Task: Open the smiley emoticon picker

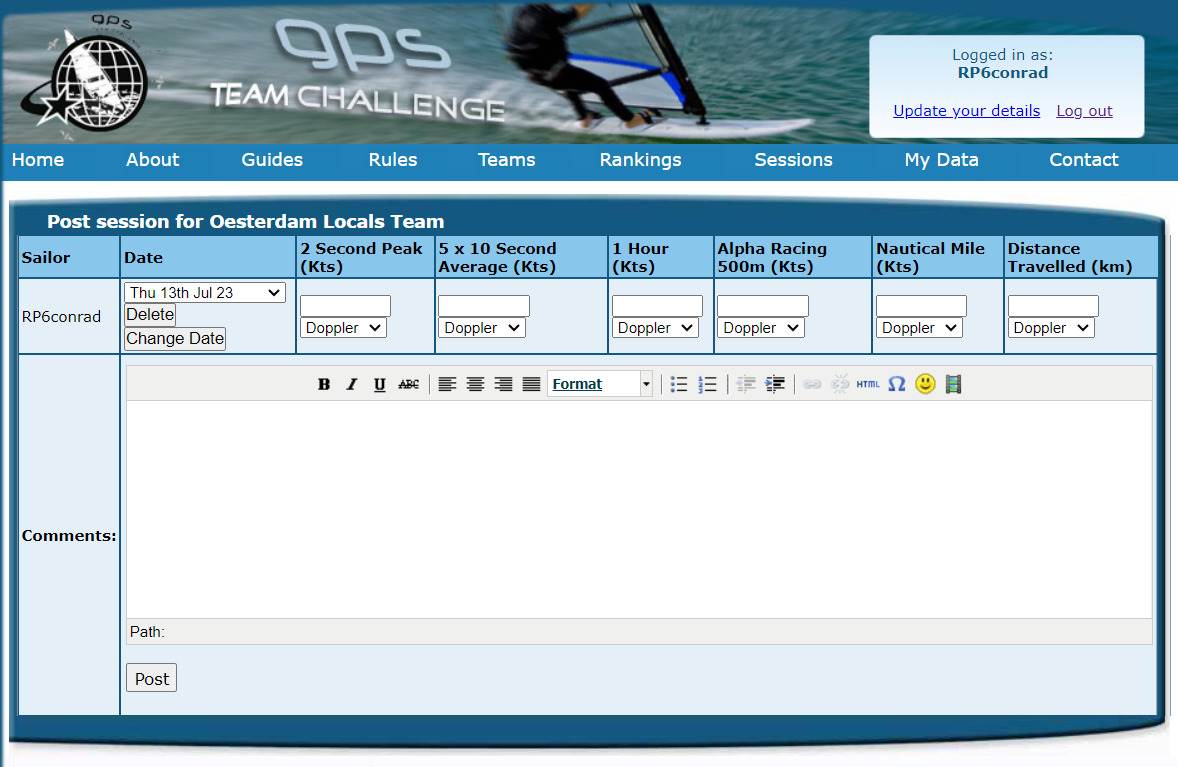Action: click(925, 384)
